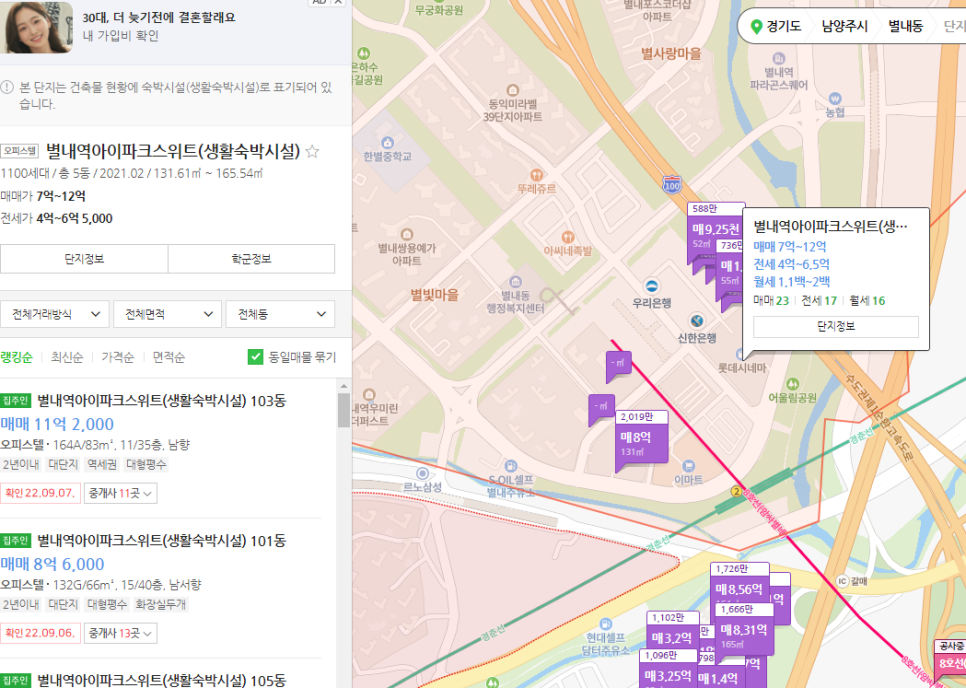Click the 별내동 행정복지센터 icon

pos(516,283)
